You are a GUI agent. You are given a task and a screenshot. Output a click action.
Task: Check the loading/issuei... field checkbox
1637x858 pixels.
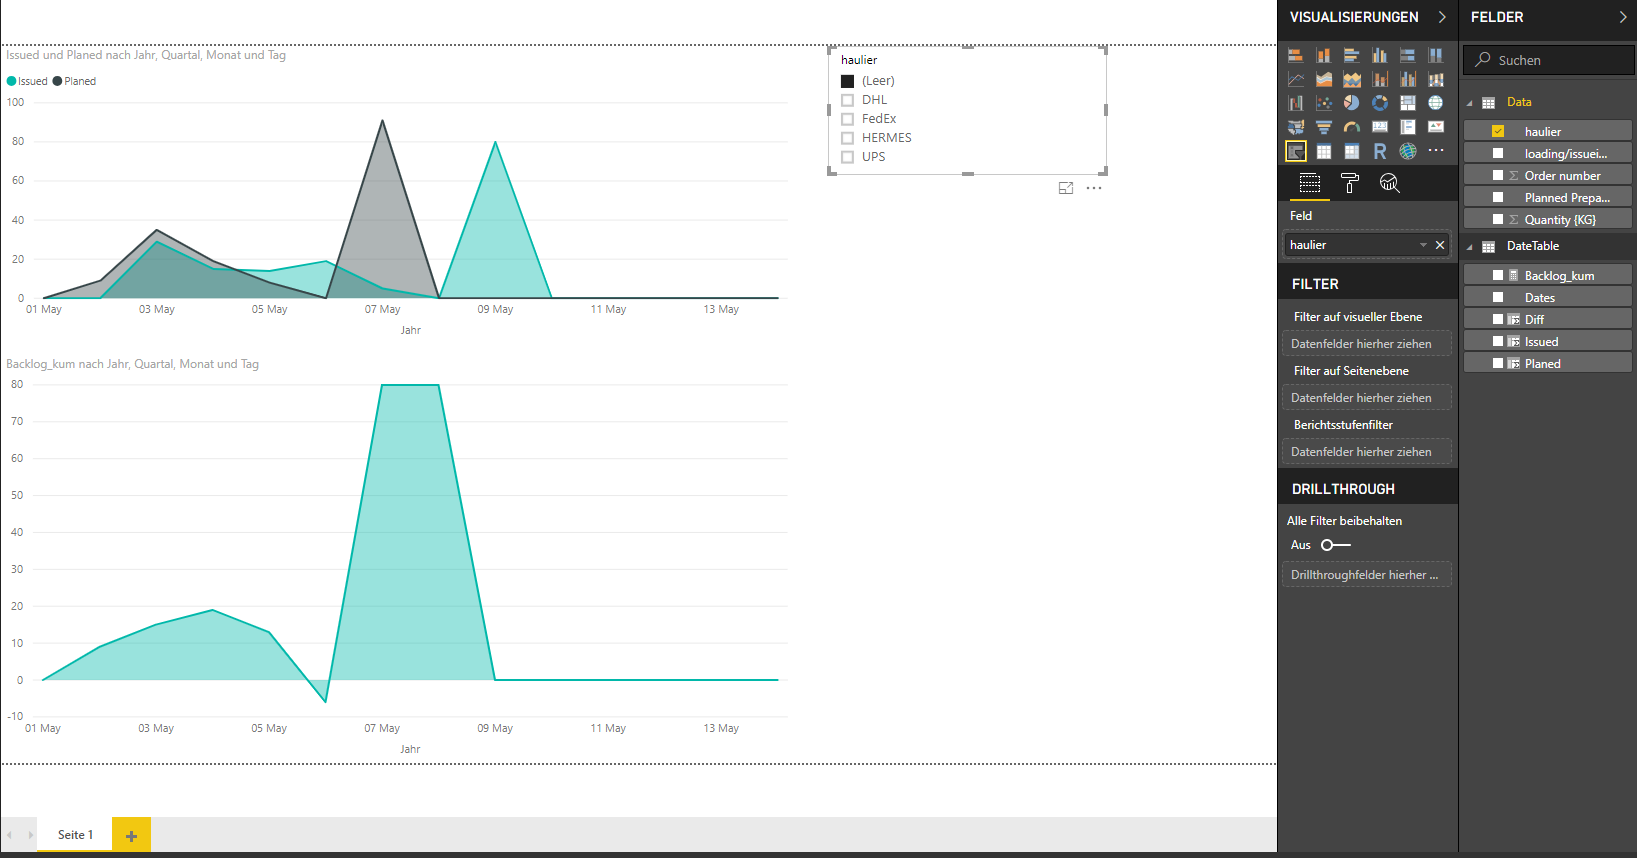(x=1498, y=153)
